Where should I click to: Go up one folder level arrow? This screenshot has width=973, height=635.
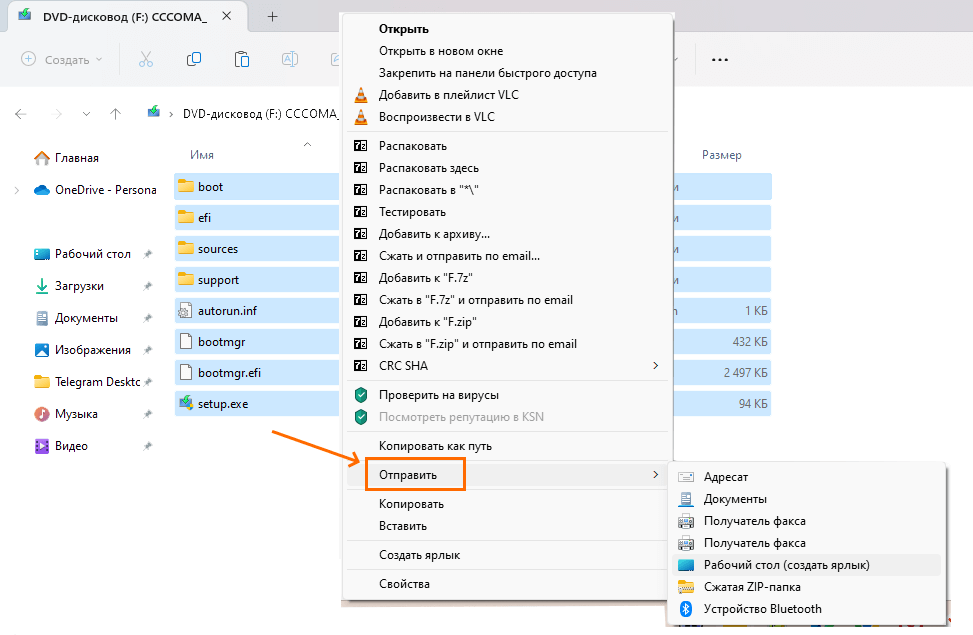pyautogui.click(x=115, y=114)
